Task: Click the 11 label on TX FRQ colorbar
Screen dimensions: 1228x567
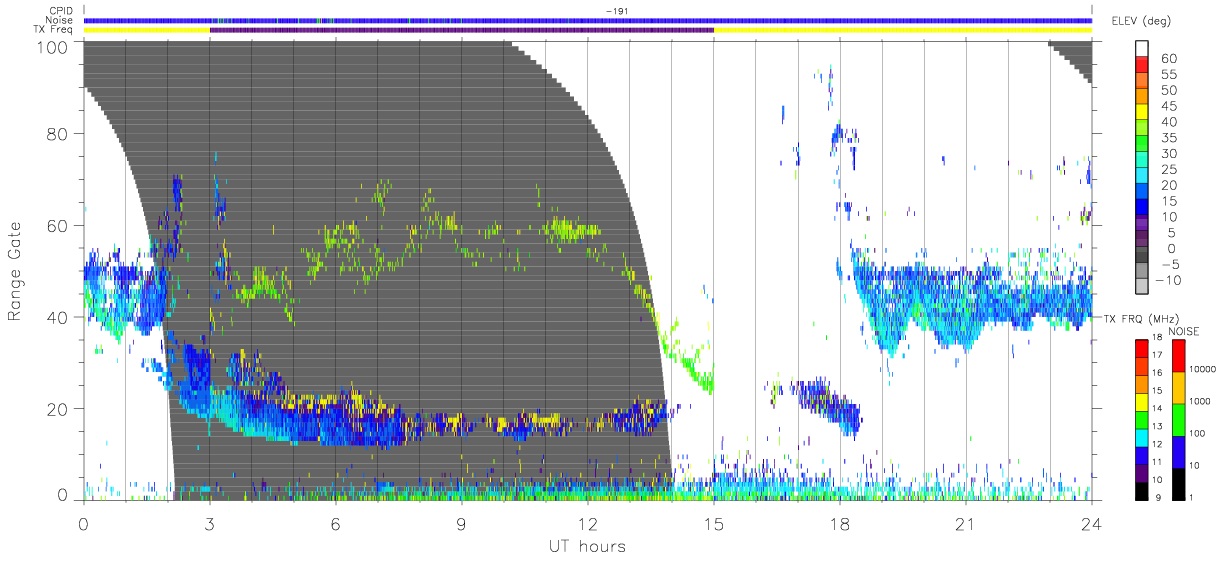Action: (1159, 462)
